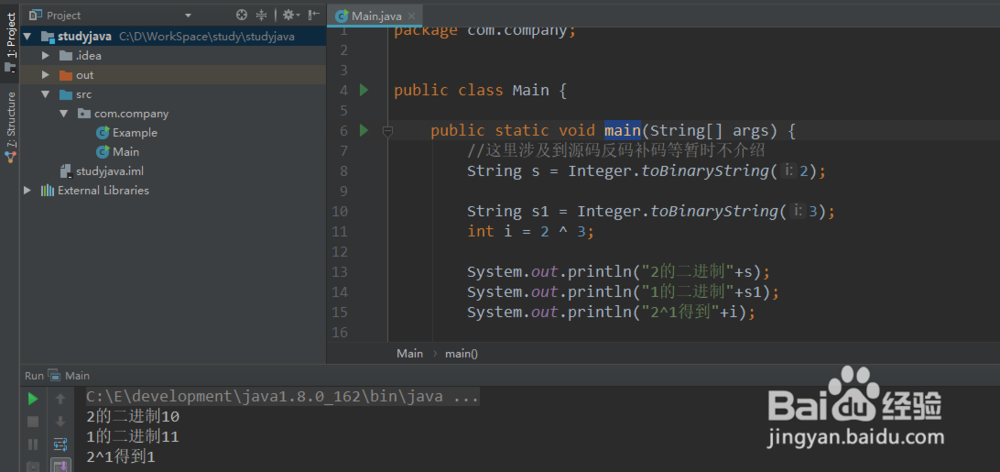Click console output "1的二进制11"
The image size is (1000, 472).
(132, 437)
